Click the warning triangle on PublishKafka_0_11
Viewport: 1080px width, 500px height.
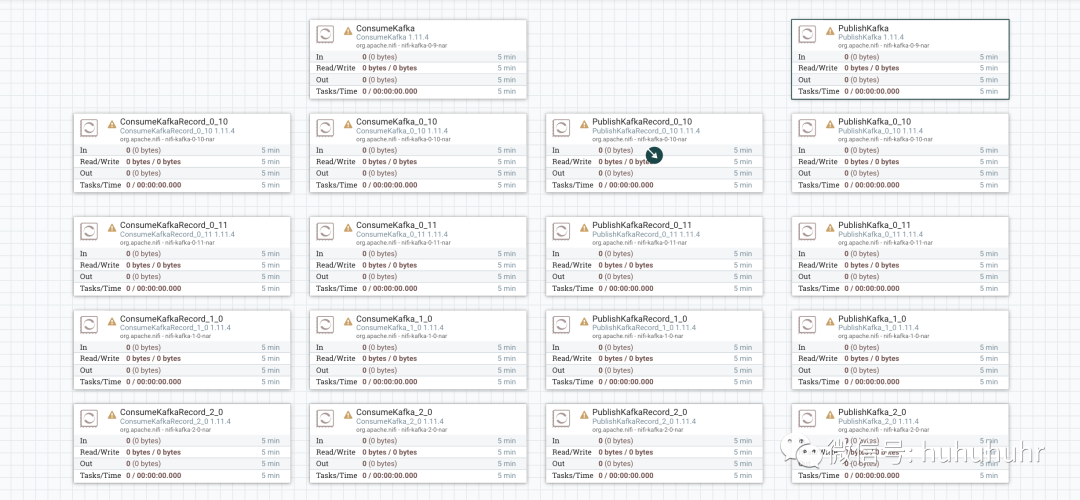tap(830, 228)
